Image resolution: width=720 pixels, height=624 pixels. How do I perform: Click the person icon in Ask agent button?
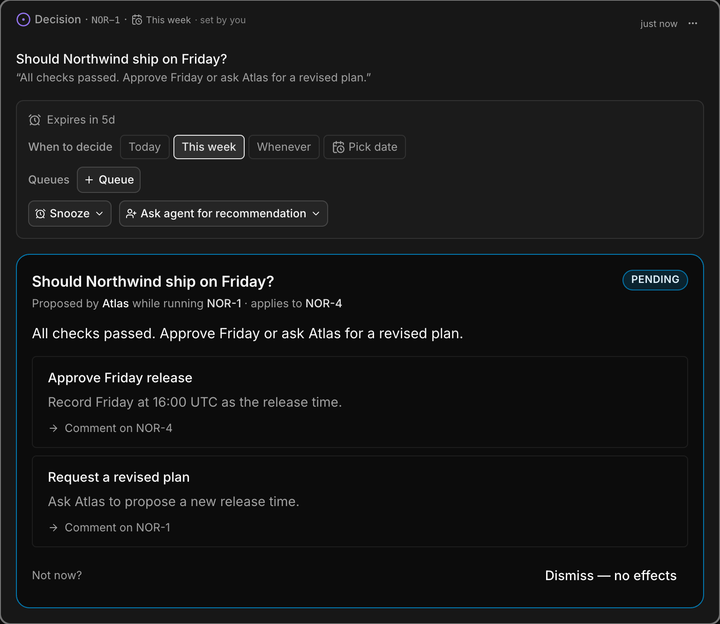tap(131, 214)
